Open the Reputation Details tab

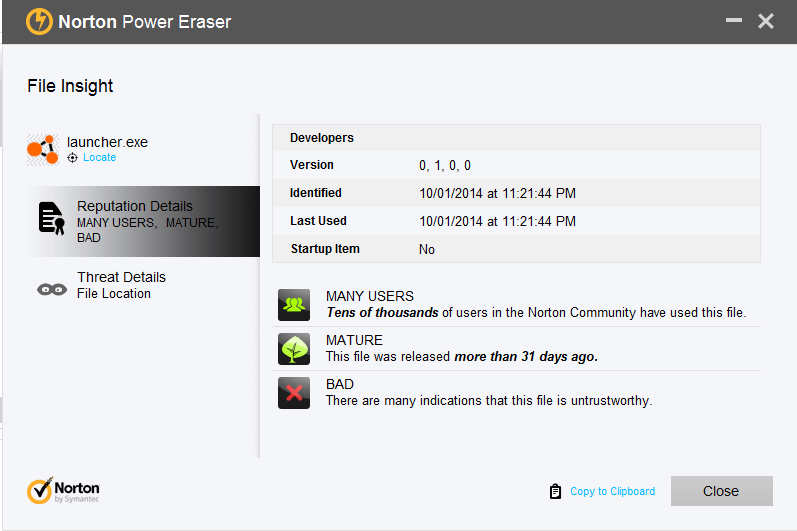(x=143, y=221)
